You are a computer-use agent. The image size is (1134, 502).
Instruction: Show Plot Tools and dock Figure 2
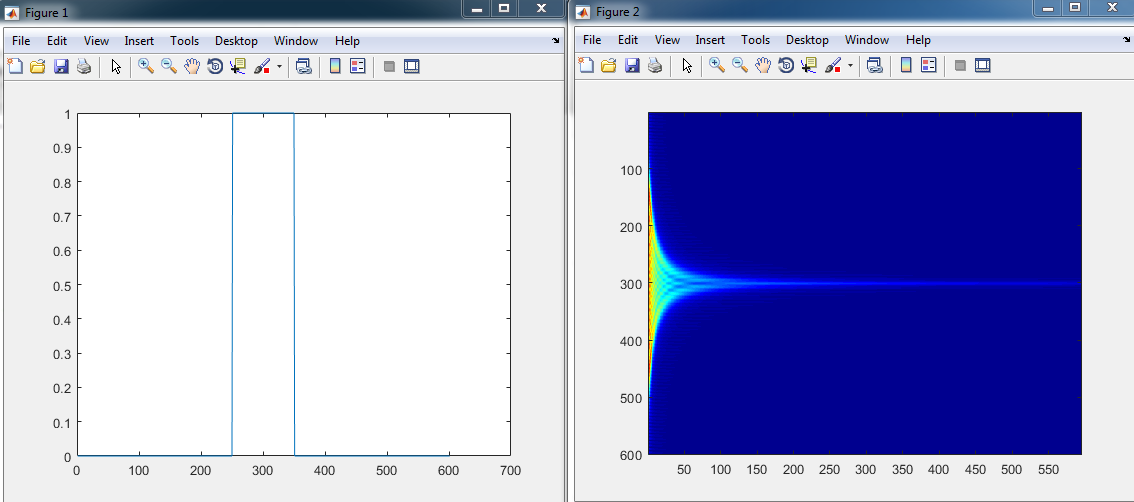click(982, 66)
